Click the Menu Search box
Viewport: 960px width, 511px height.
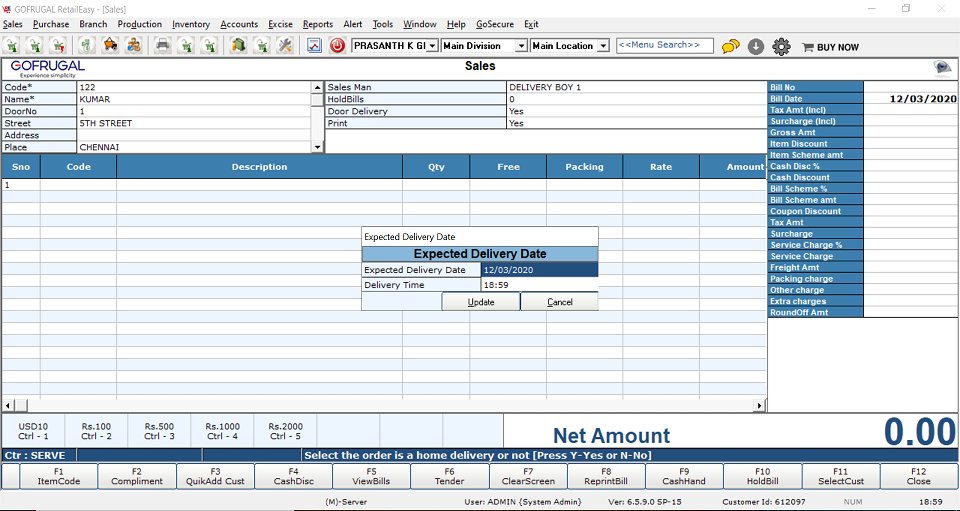pos(665,45)
